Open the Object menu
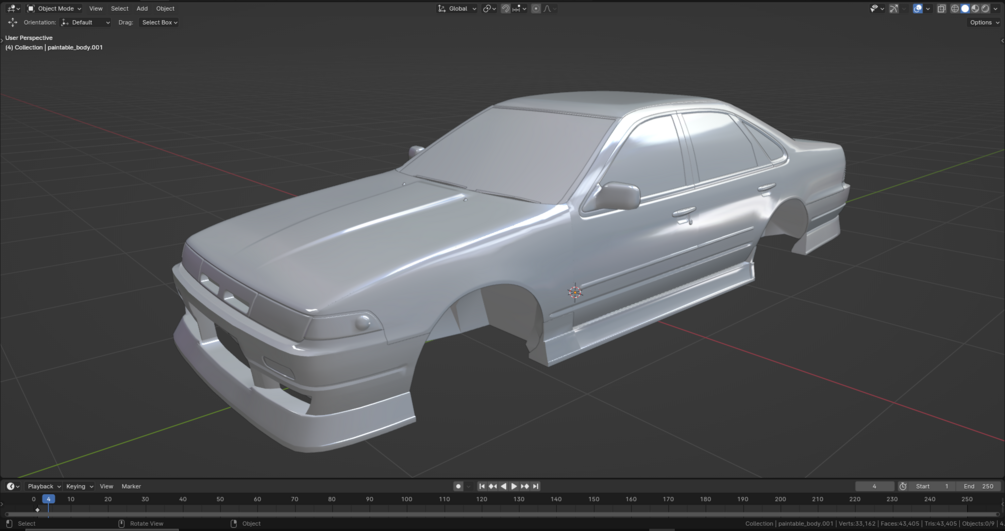 pyautogui.click(x=165, y=8)
